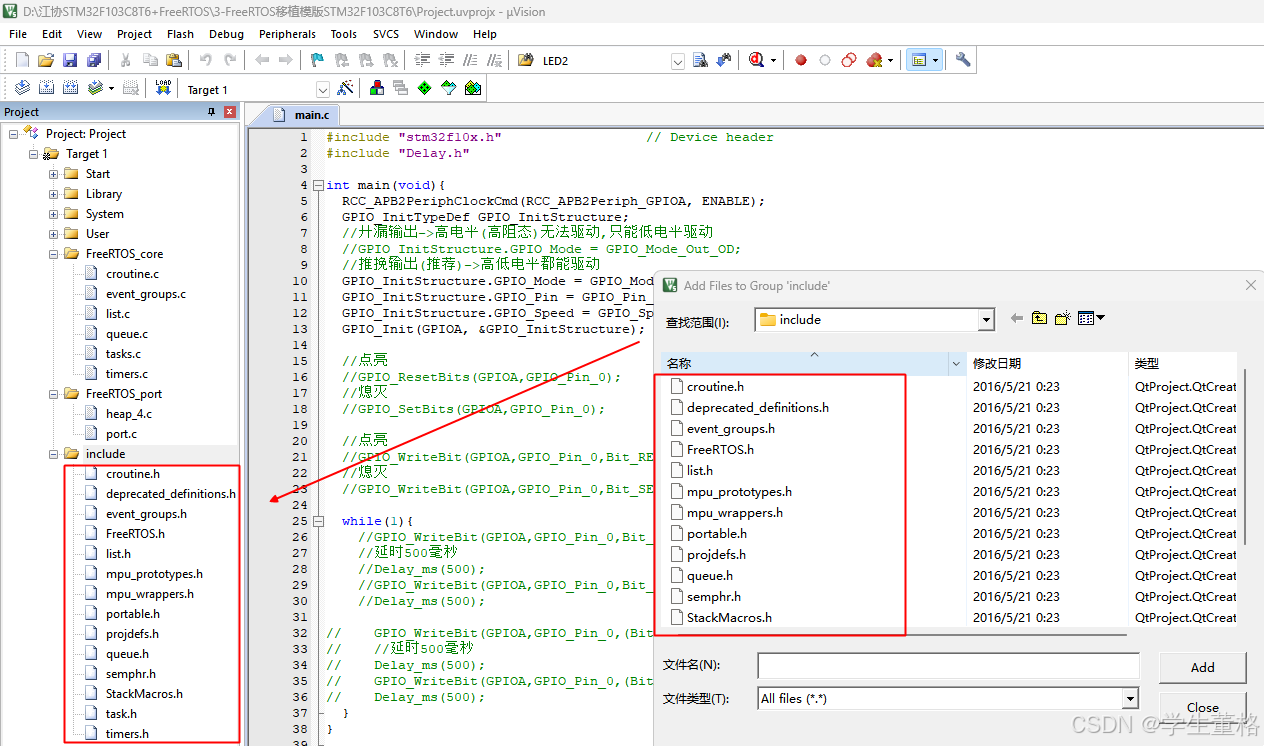Toggle a bookmark with the blue flag icon
This screenshot has width=1264, height=746.
(x=317, y=60)
